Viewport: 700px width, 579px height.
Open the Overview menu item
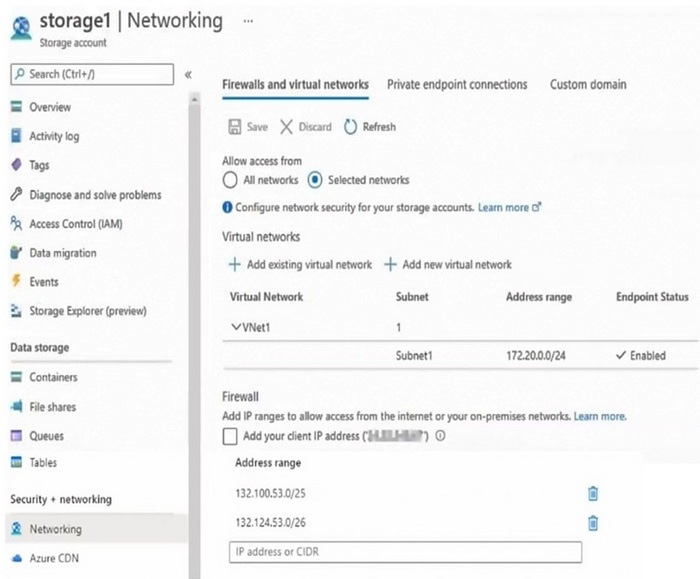point(50,107)
